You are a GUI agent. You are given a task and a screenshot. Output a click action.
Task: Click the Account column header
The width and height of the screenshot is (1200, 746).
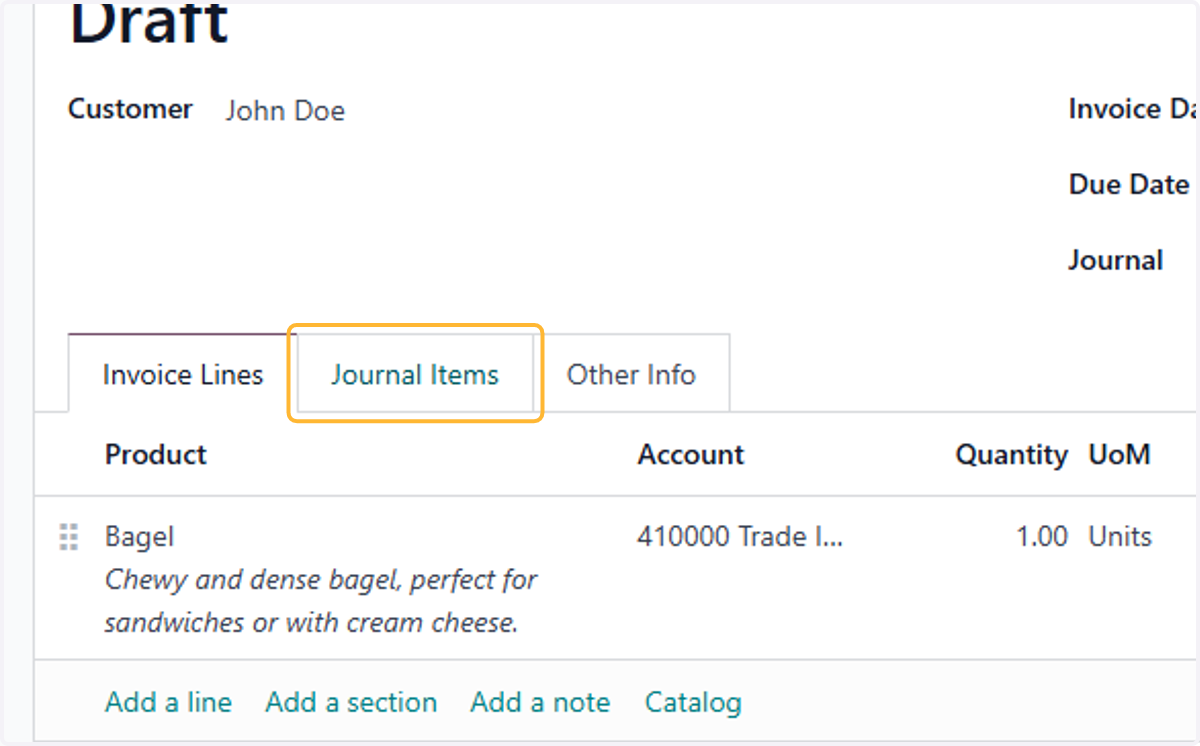coord(691,454)
